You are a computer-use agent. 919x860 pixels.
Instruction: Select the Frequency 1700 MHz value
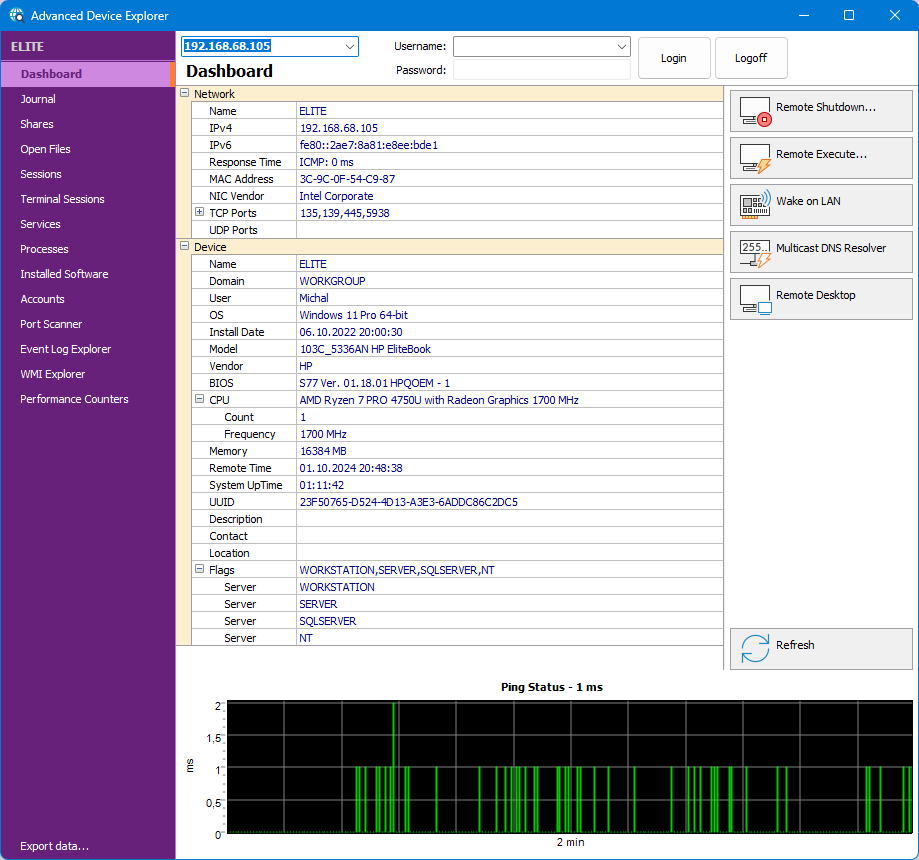click(x=324, y=434)
